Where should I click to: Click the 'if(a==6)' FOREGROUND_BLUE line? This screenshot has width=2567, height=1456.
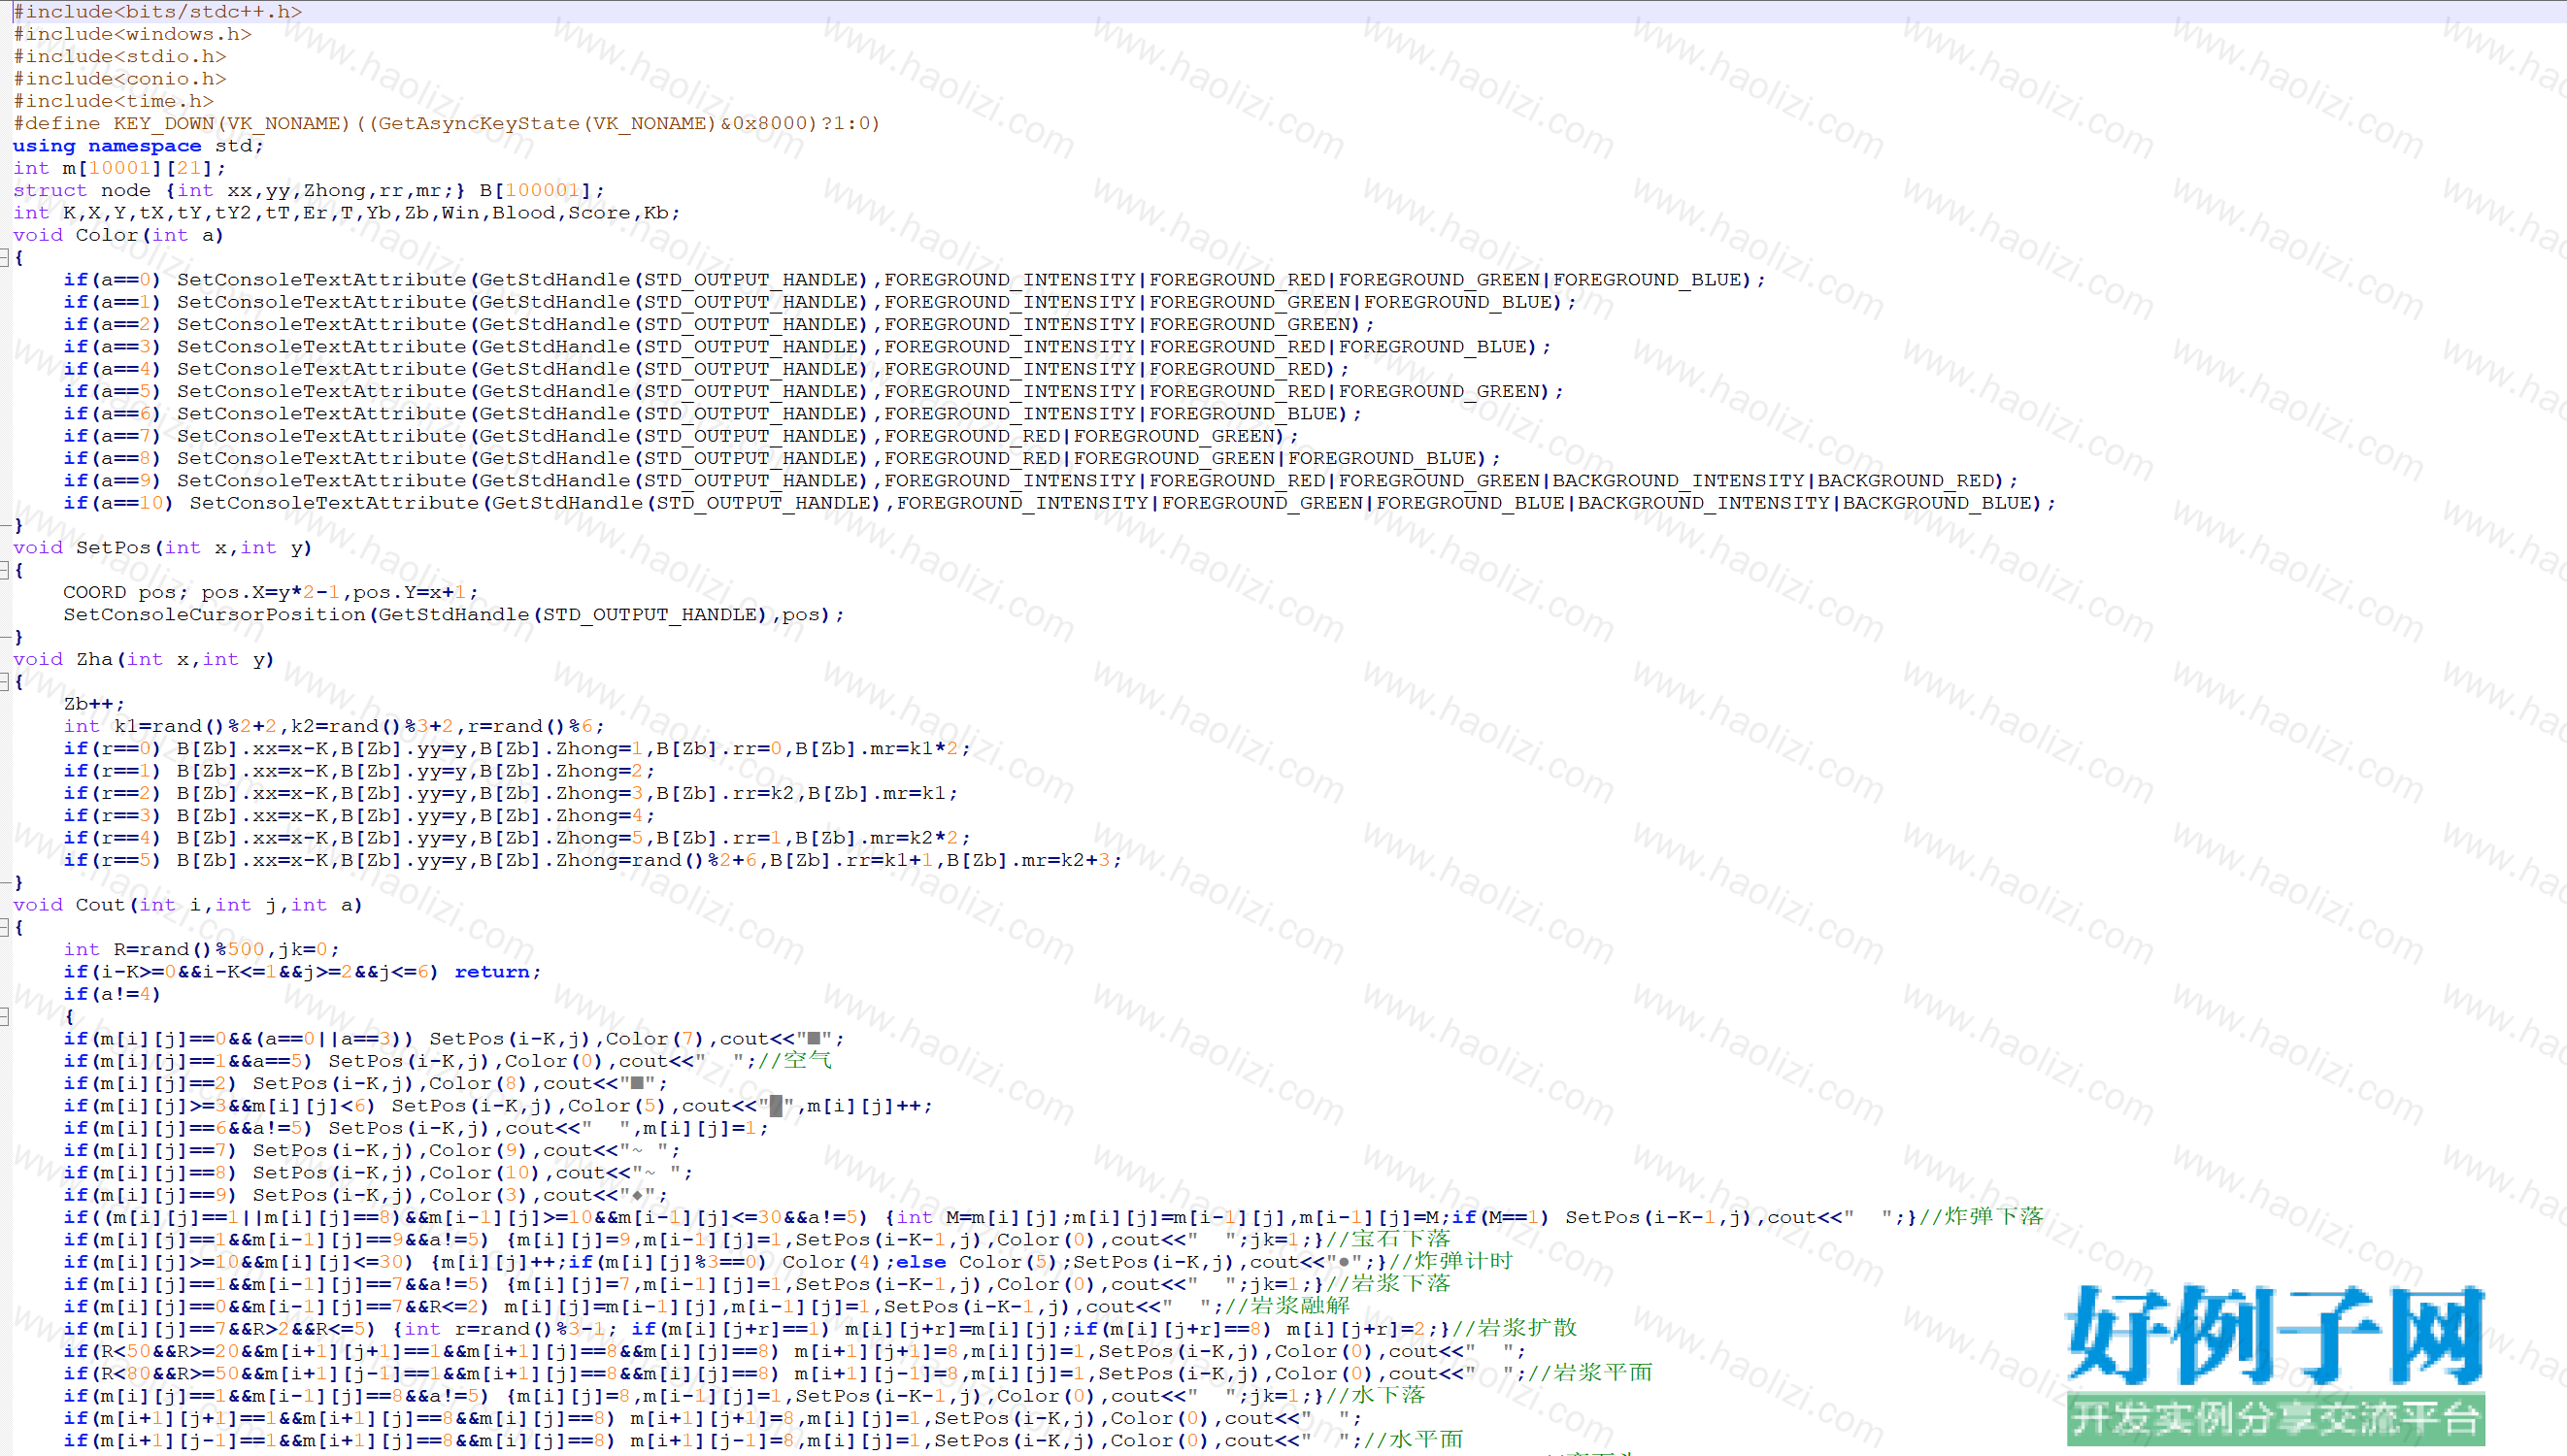pyautogui.click(x=712, y=414)
